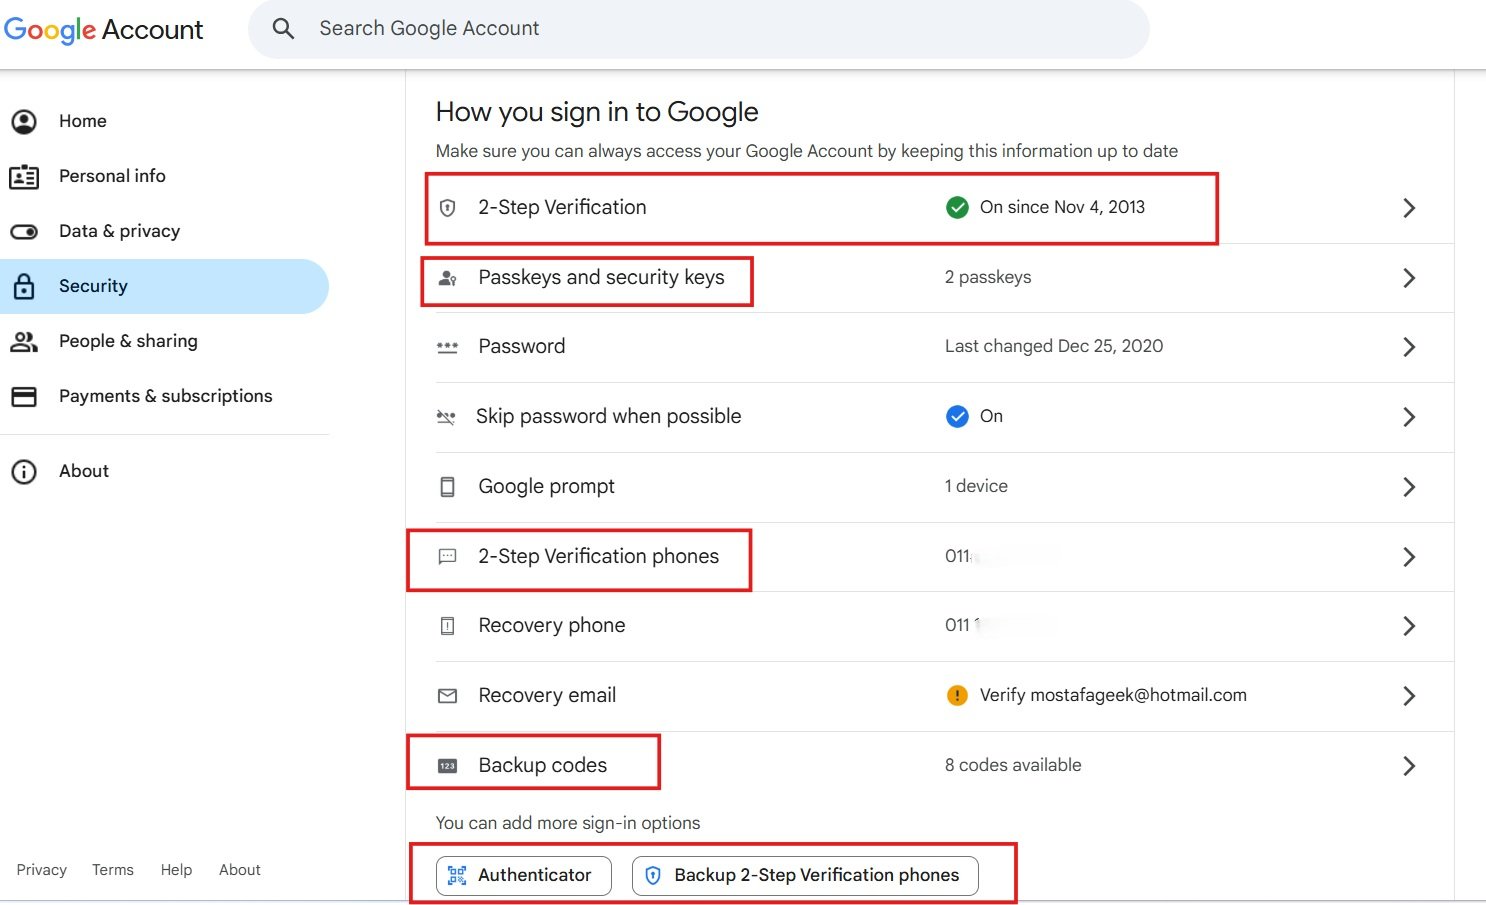
Task: Click the '2 passkeys' text
Action: pos(988,277)
